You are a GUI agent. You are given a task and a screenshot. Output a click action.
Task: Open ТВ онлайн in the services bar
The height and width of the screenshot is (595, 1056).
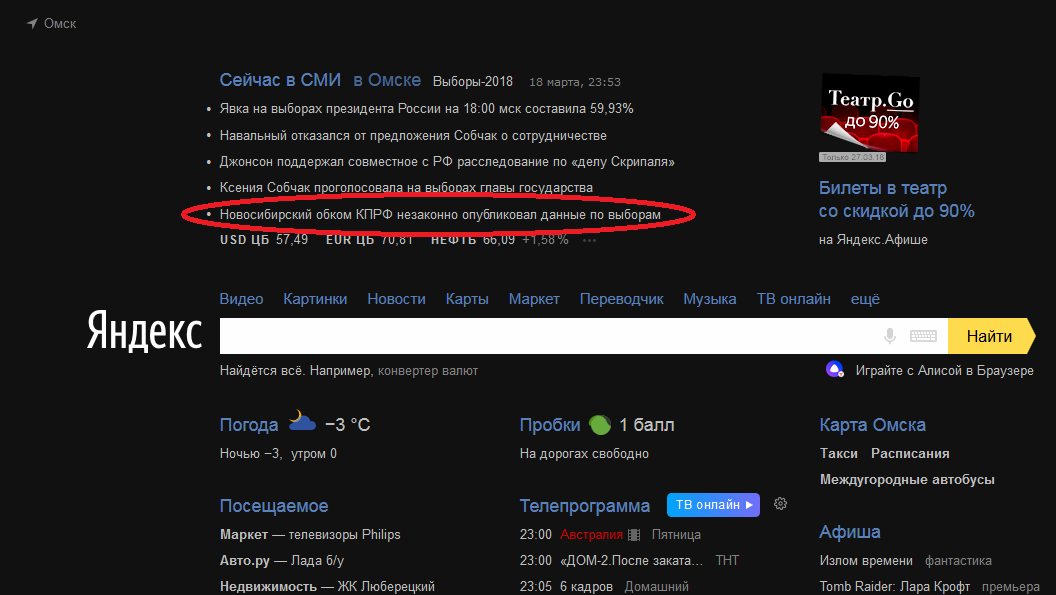tap(793, 299)
